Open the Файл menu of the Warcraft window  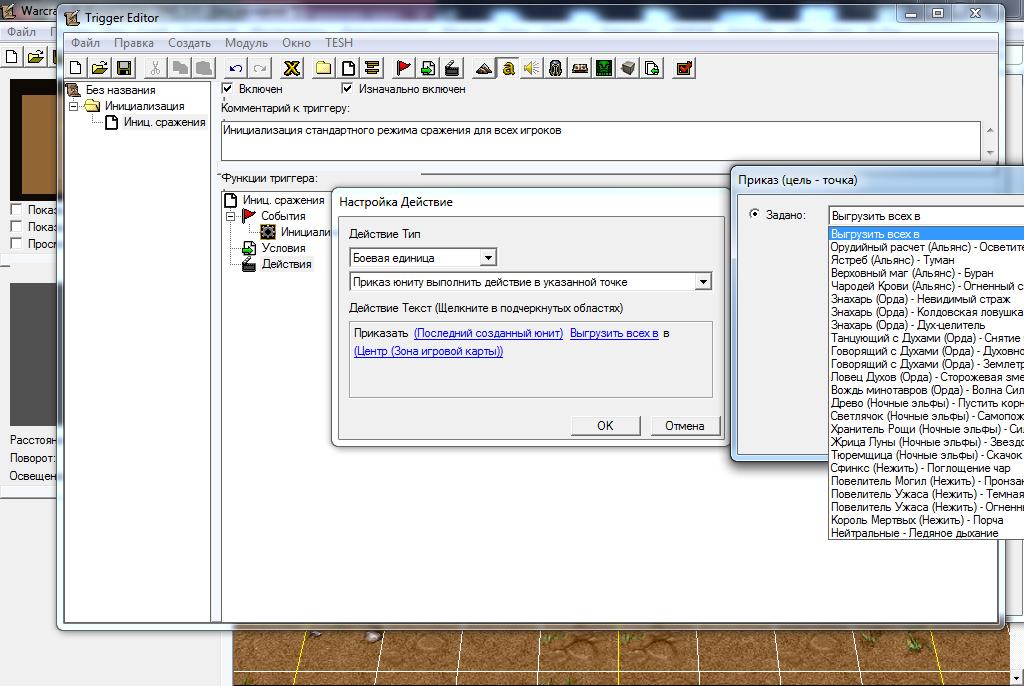coord(21,31)
